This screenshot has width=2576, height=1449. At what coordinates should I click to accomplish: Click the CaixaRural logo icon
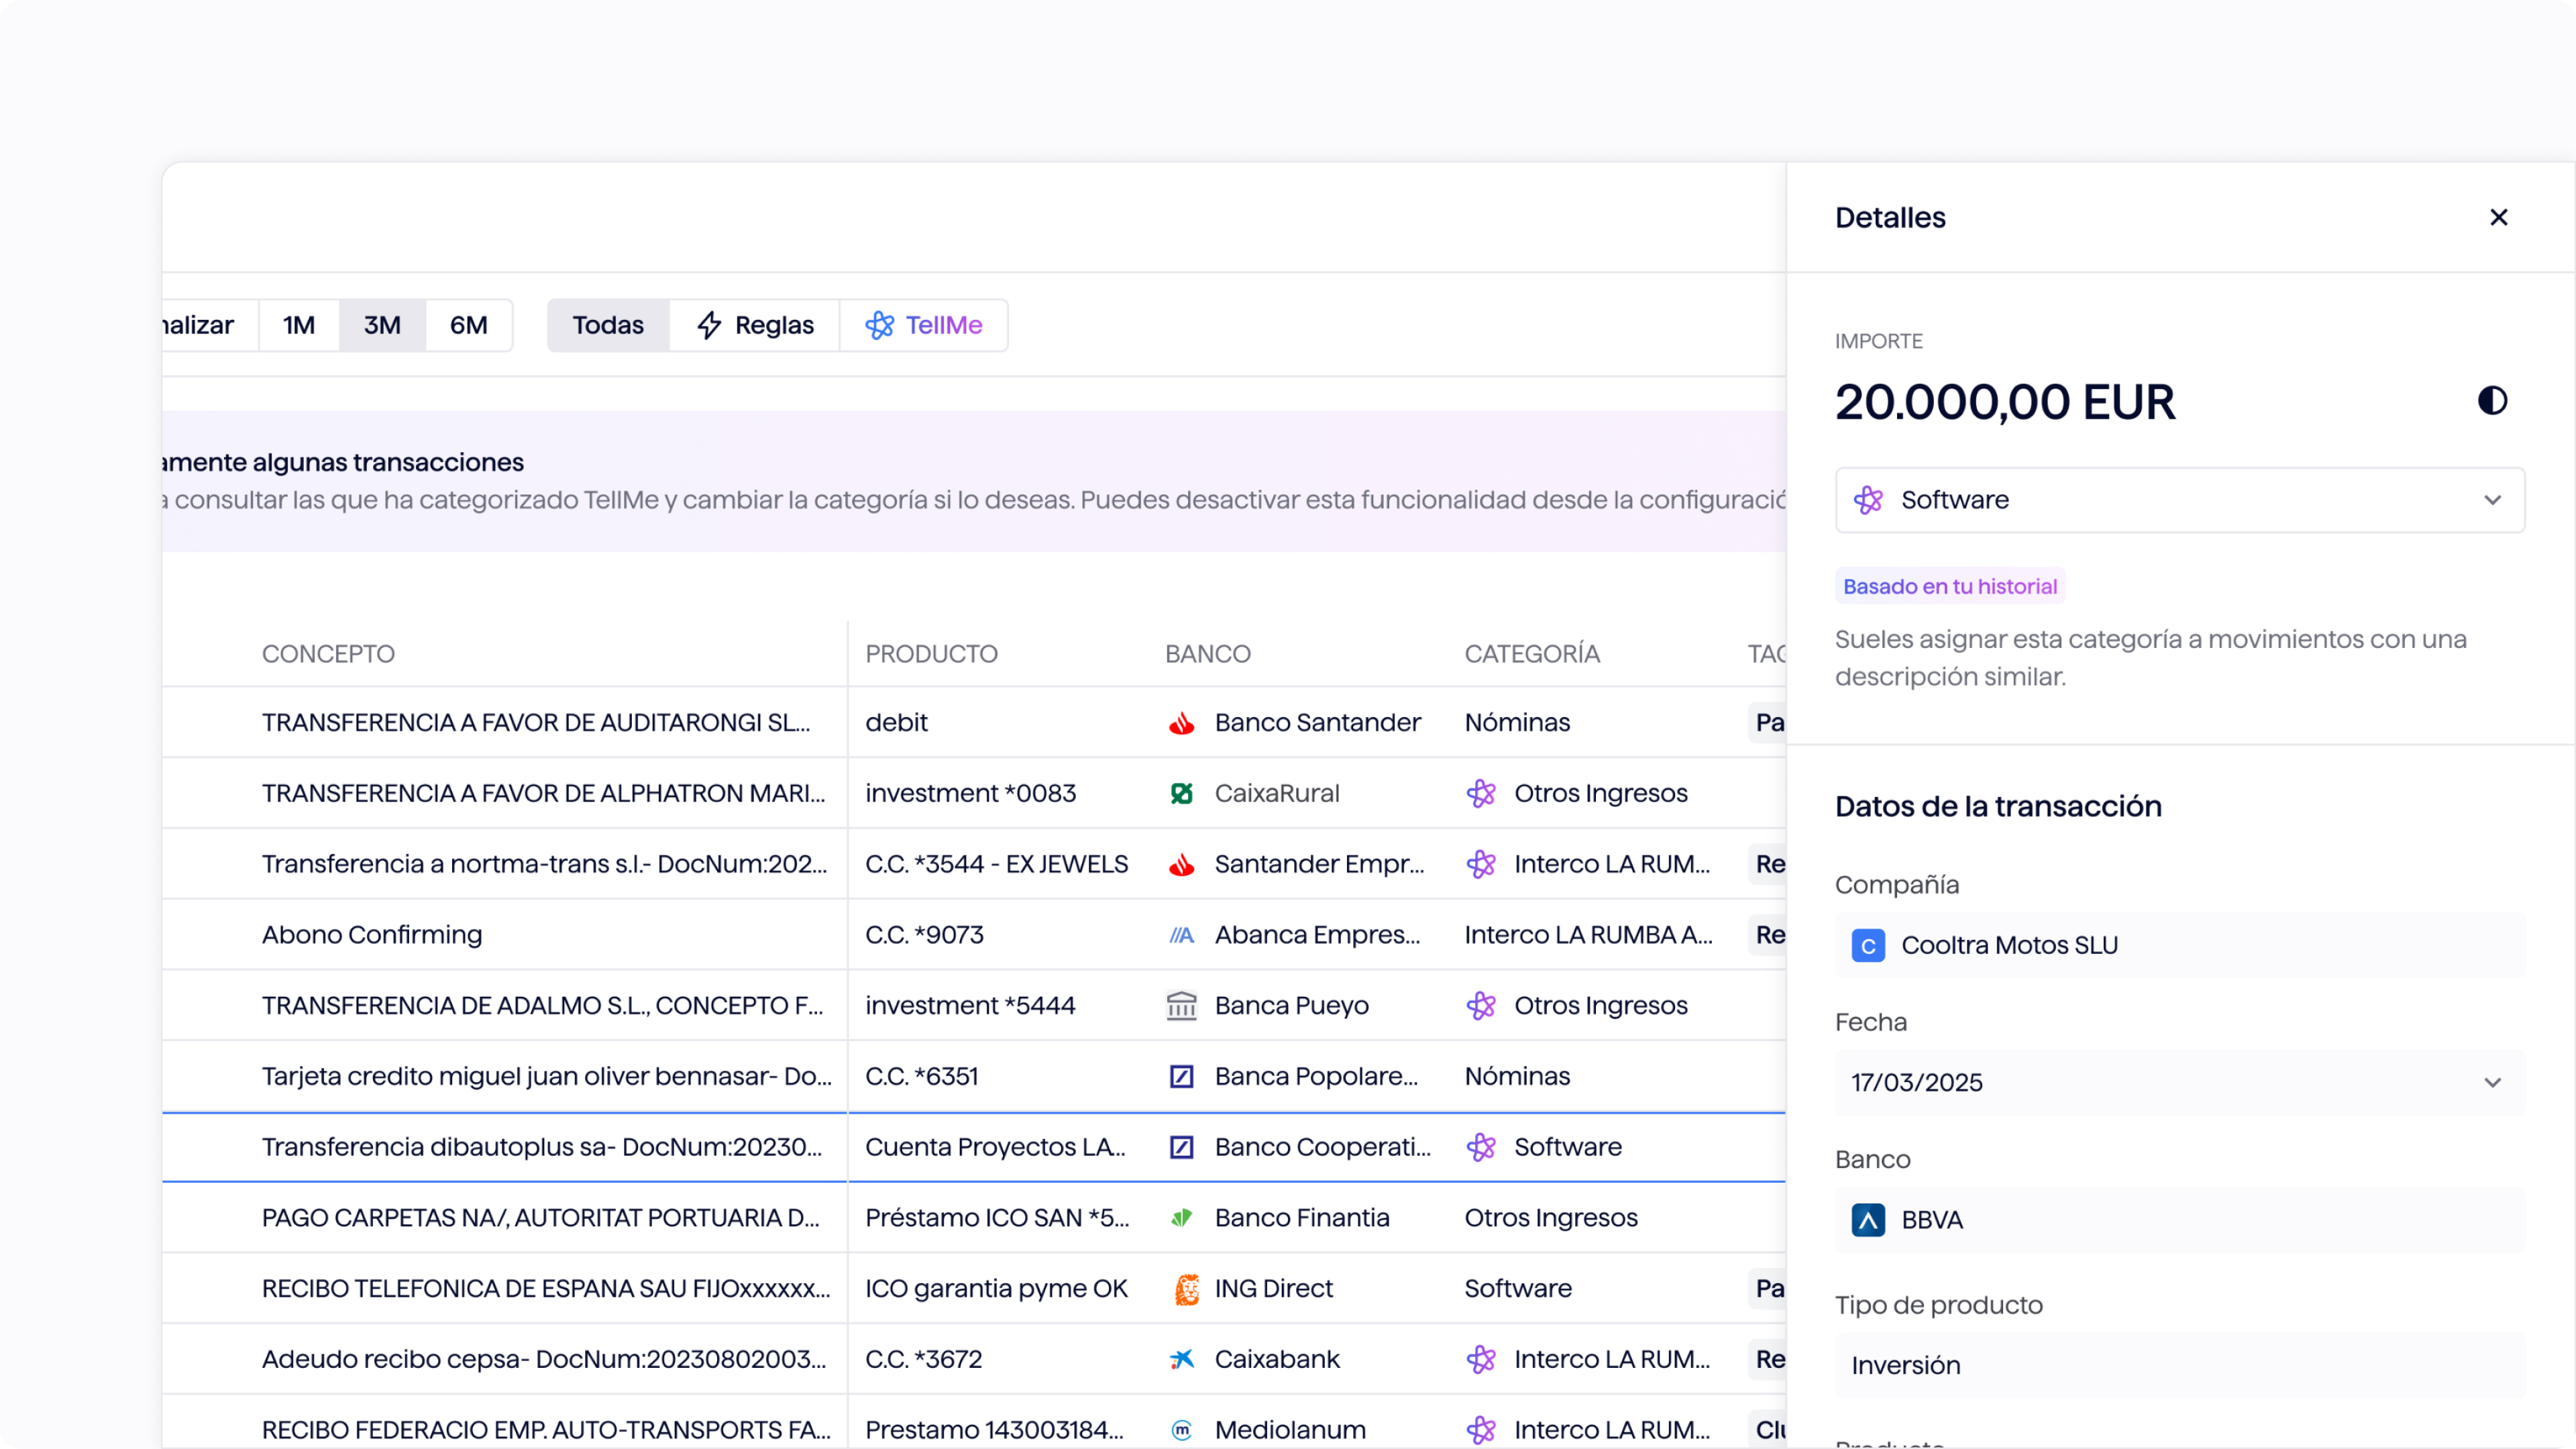(x=1182, y=793)
